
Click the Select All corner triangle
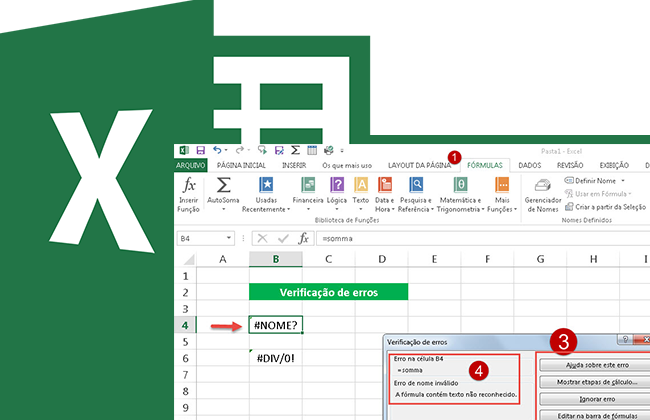(x=189, y=260)
